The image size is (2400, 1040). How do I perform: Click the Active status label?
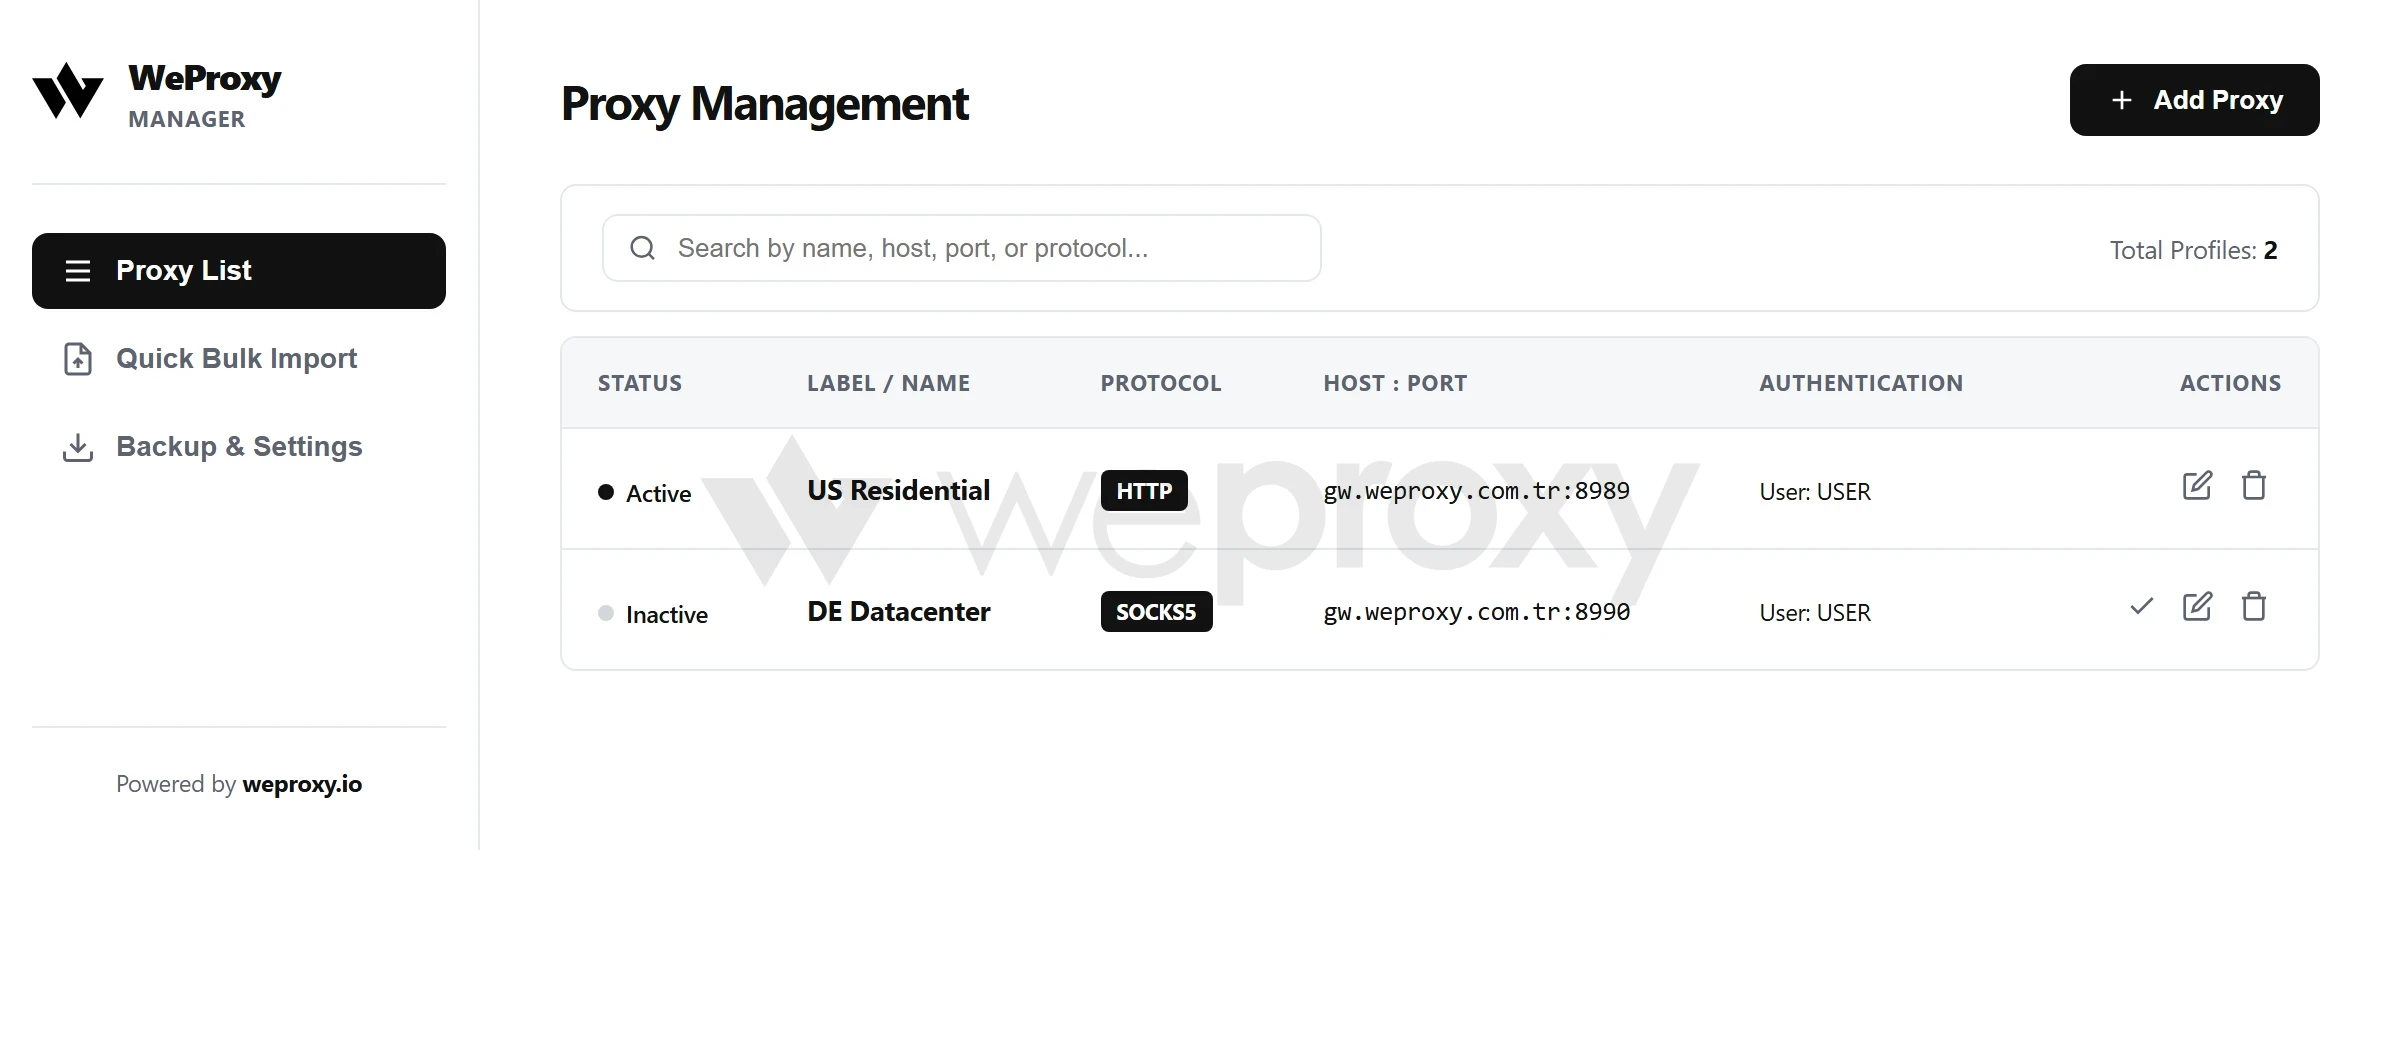(x=658, y=493)
